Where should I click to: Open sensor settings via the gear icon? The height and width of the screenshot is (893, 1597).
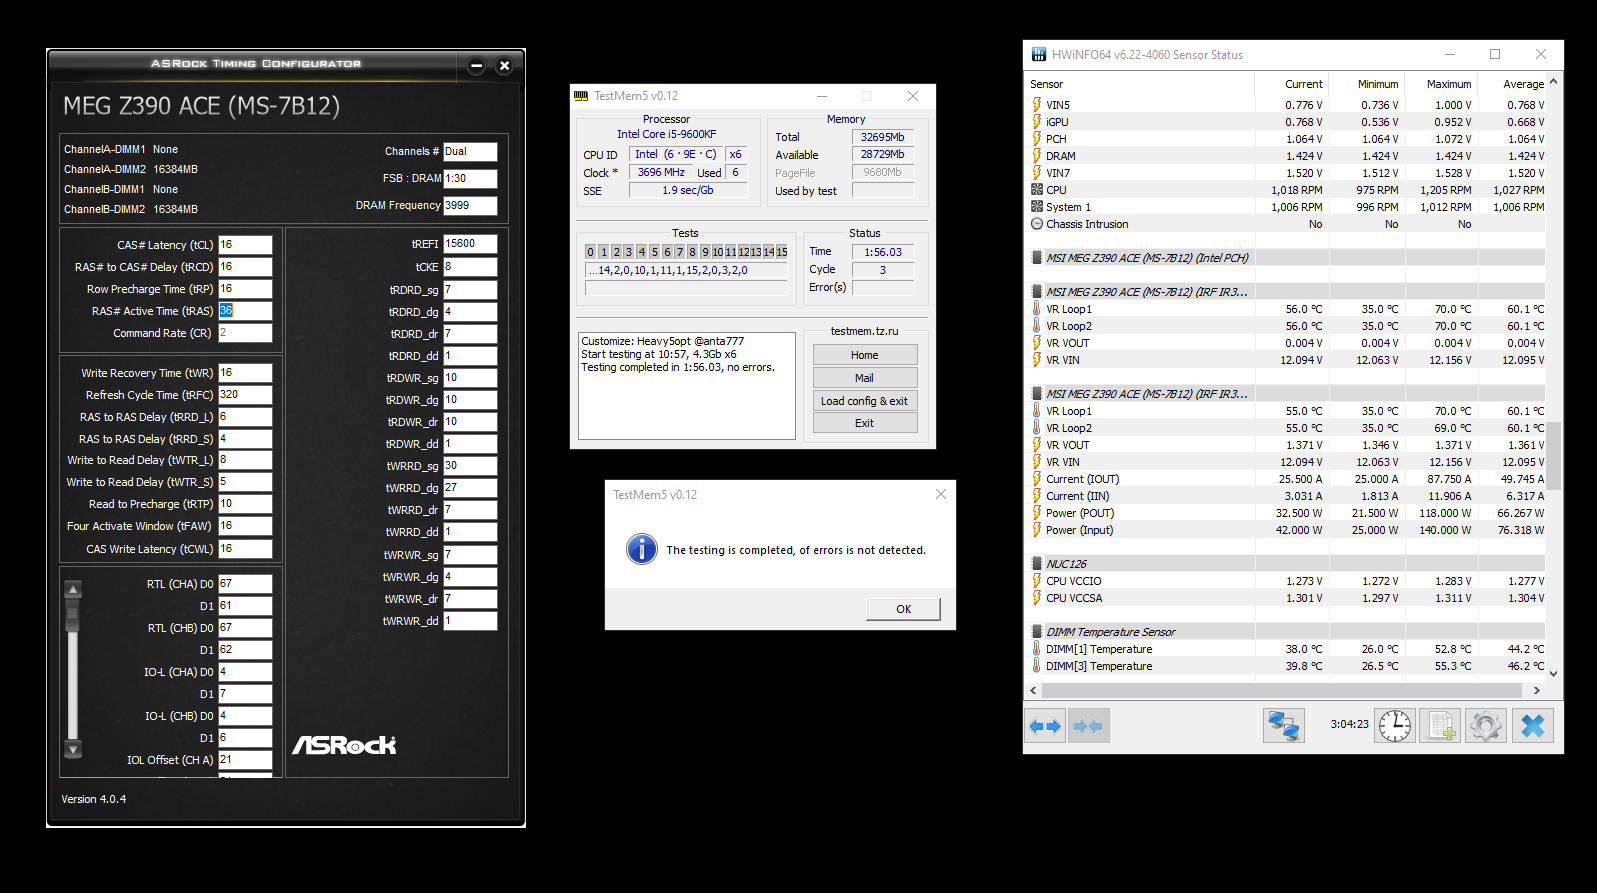(1486, 726)
